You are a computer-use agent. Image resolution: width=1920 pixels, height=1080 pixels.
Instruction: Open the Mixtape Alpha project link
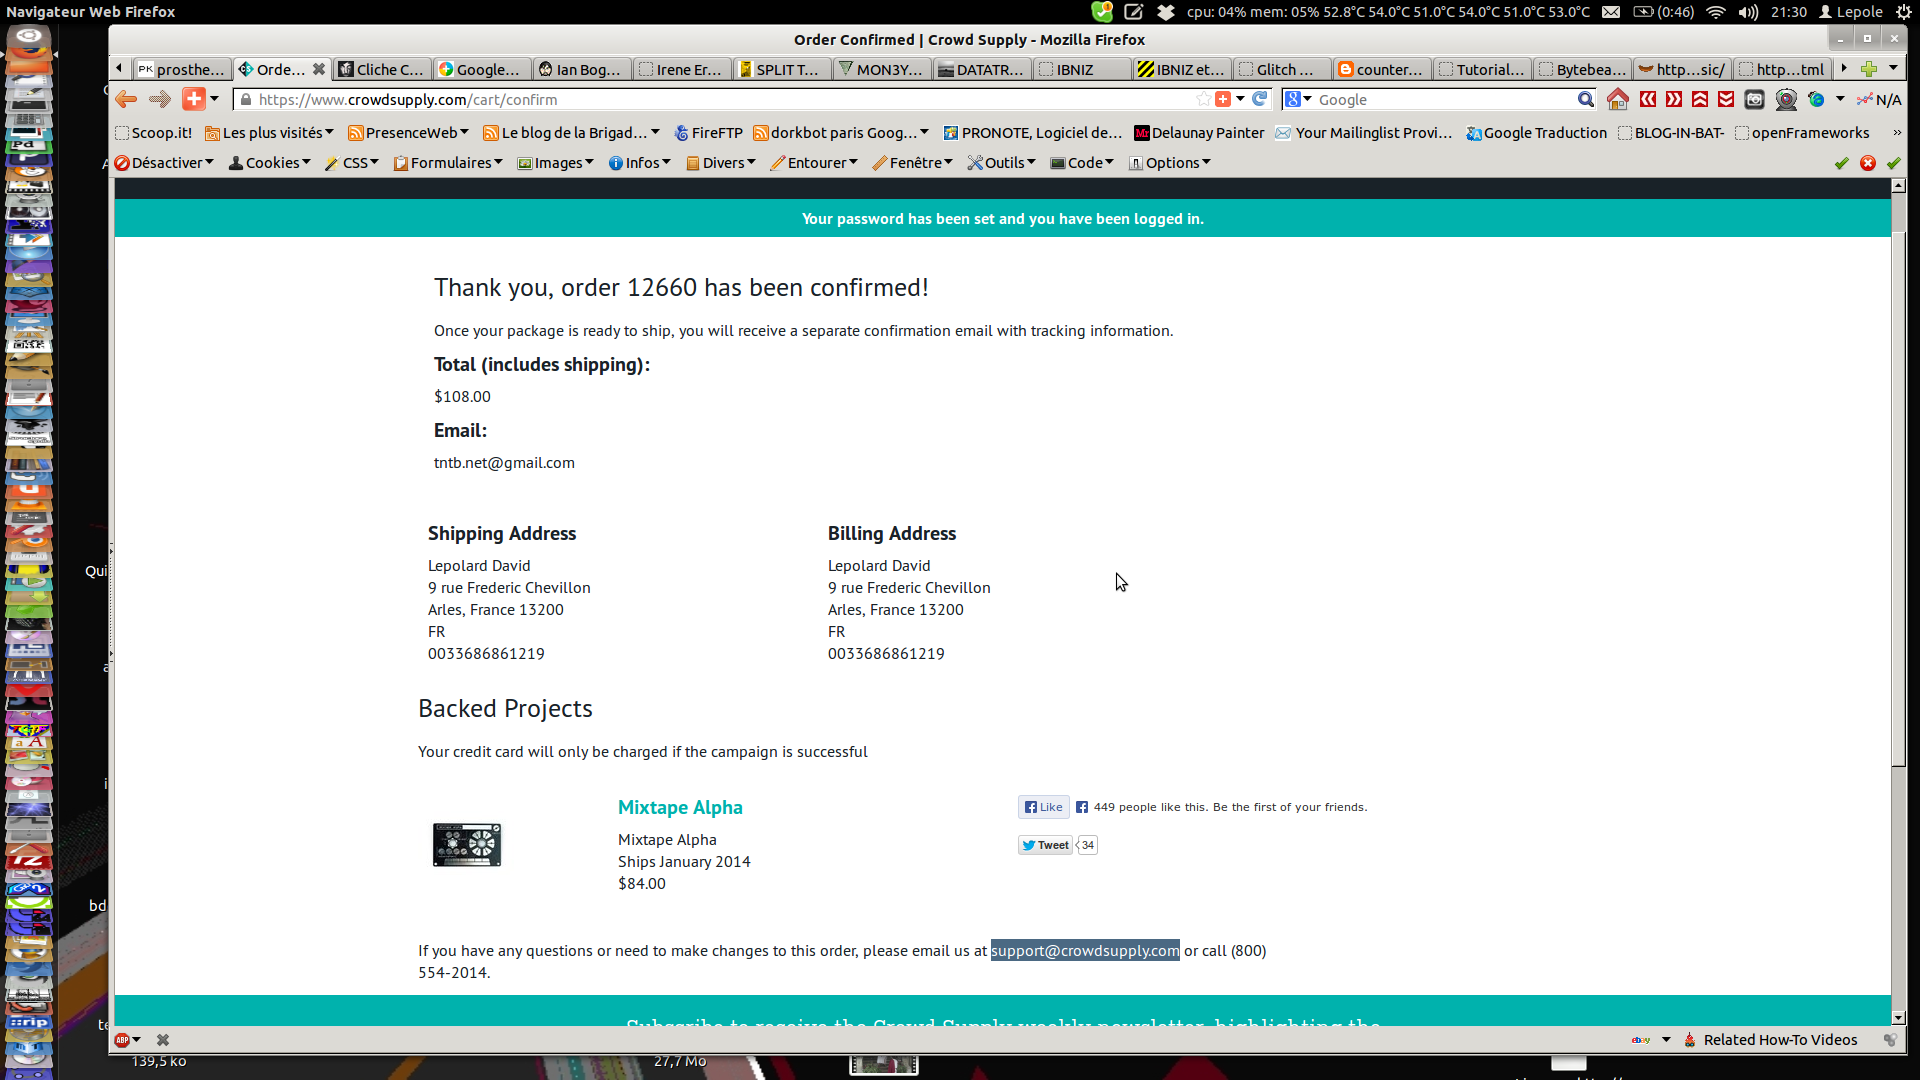680,807
